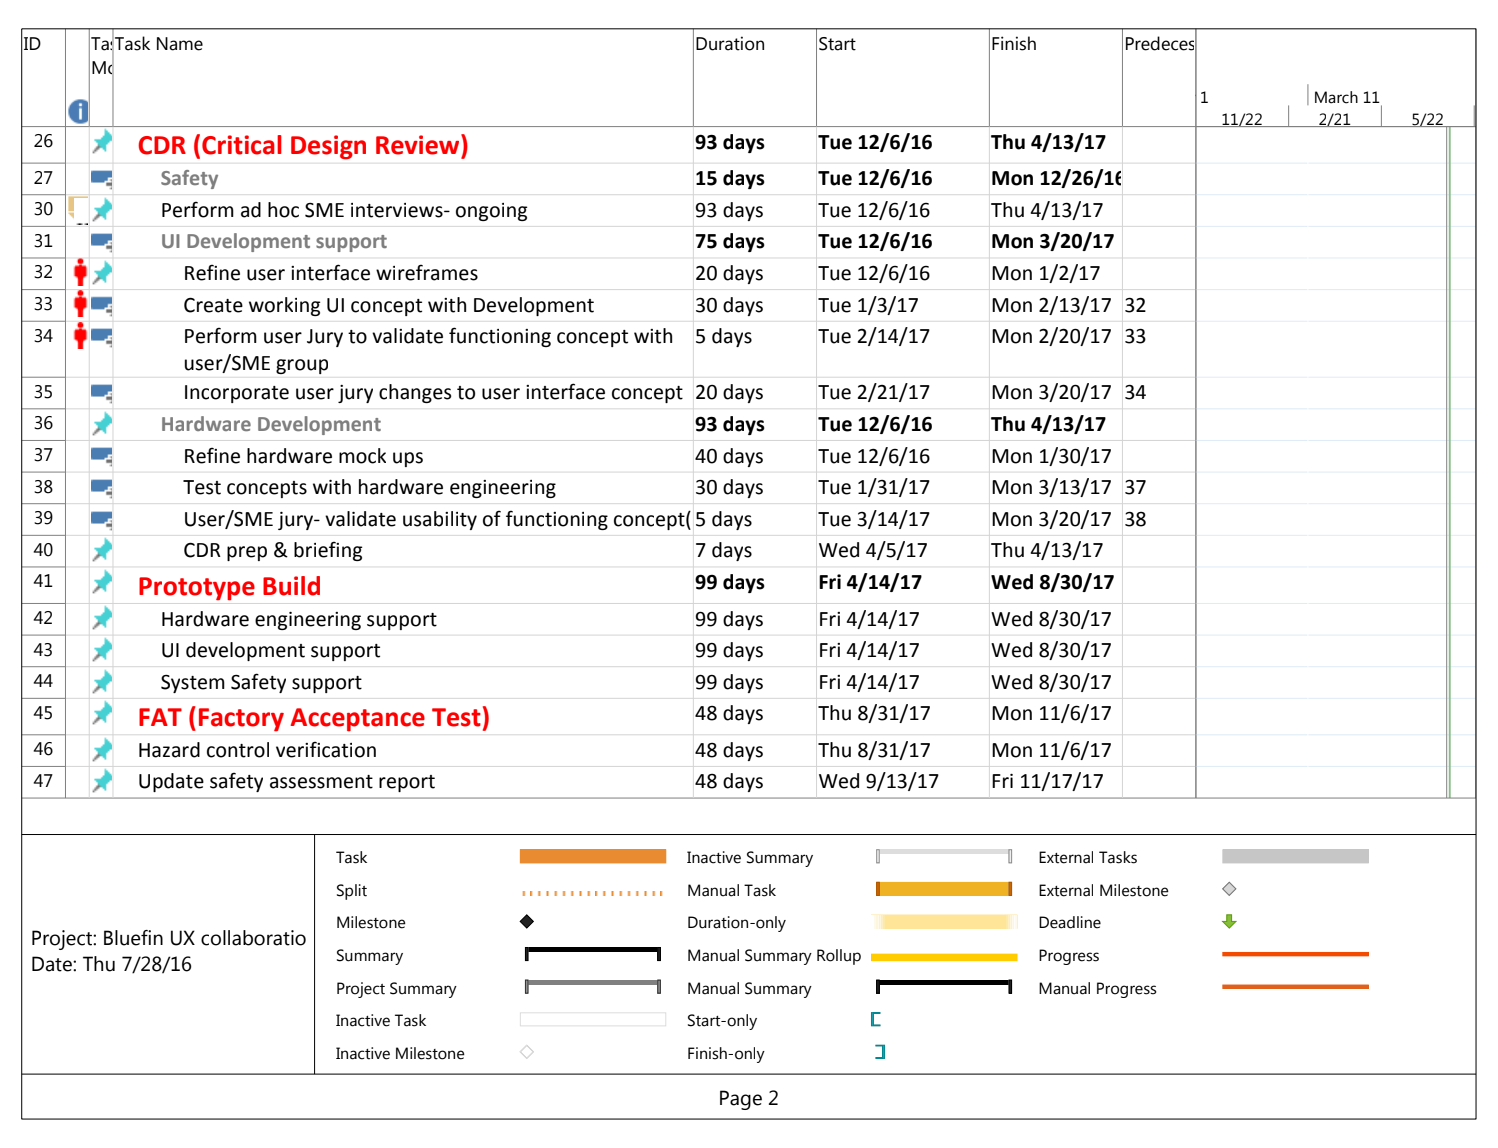1498x1148 pixels.
Task: Click the orange Task bar swatch in legend
Action: point(593,857)
